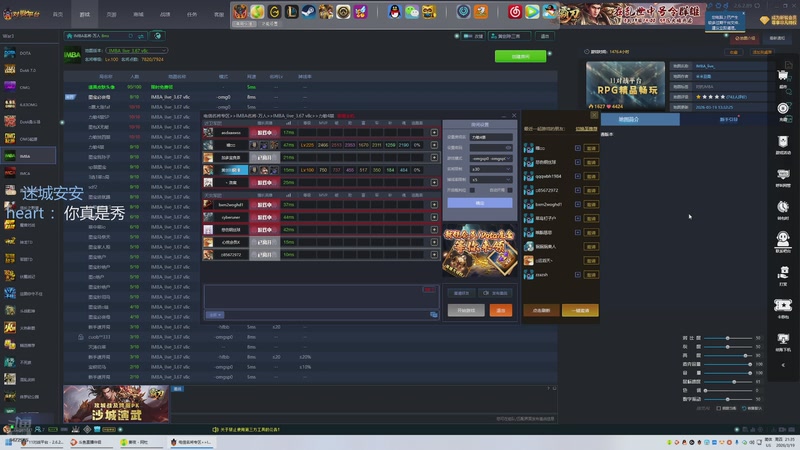Toggle the camera-icon button under the ad banner
Viewport: 800px width, 450px height.
tap(495, 293)
